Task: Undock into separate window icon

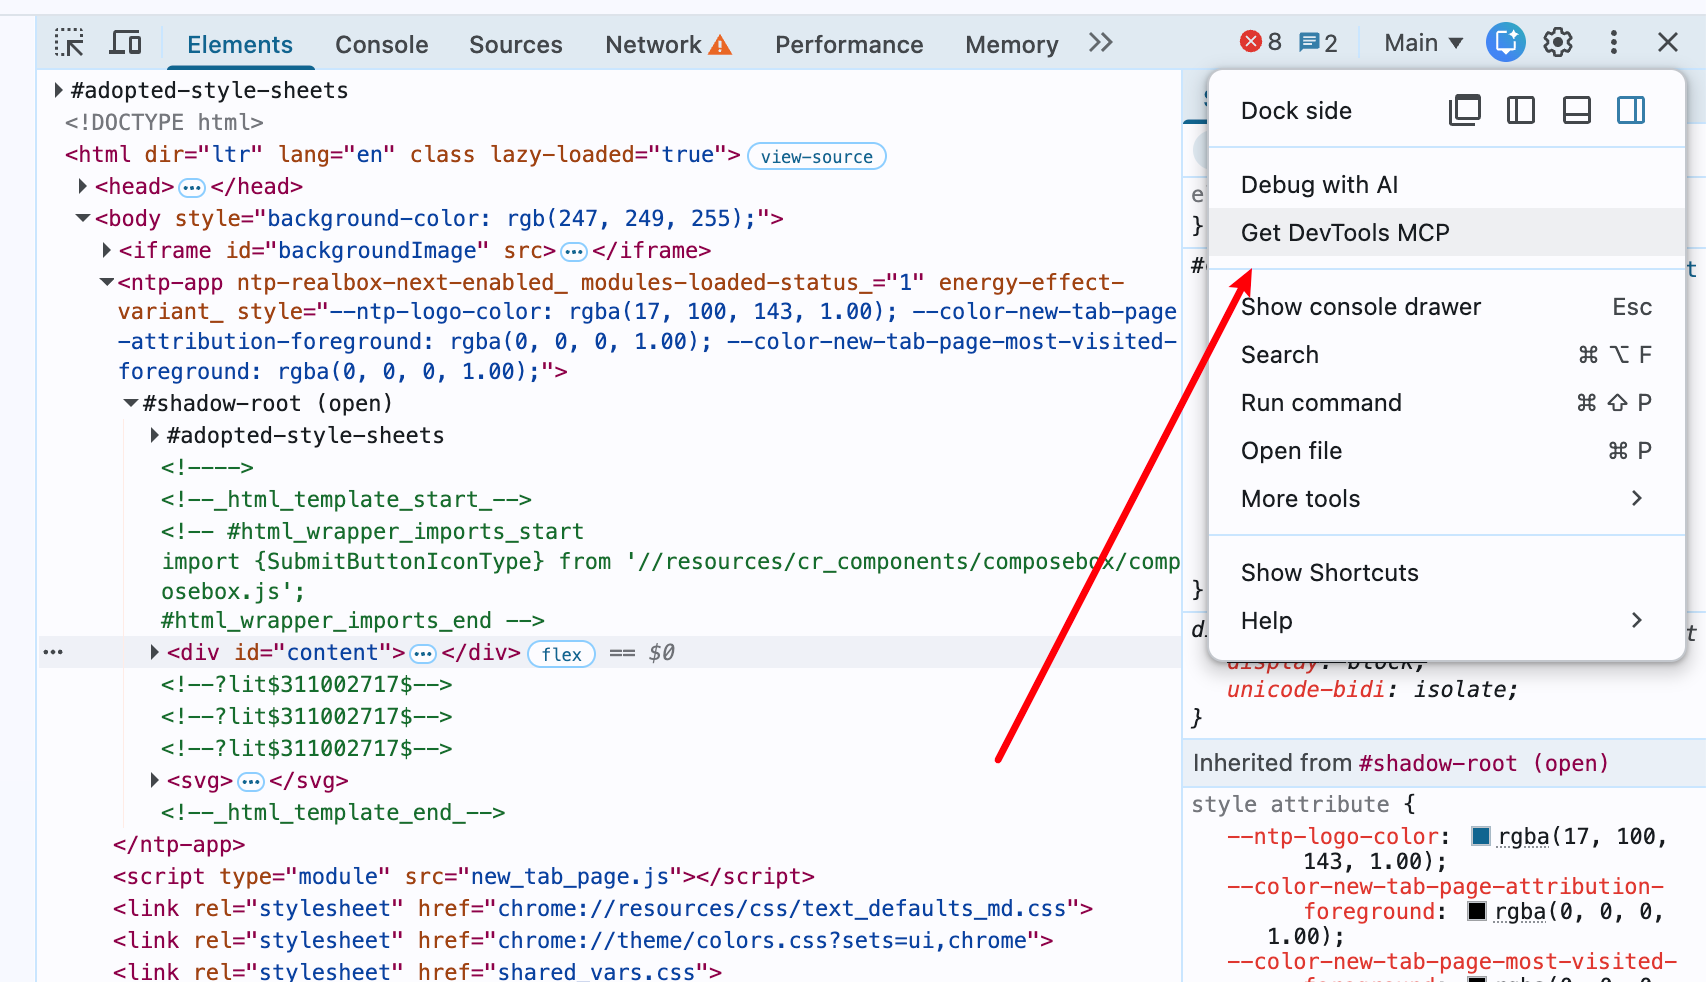Action: coord(1465,110)
